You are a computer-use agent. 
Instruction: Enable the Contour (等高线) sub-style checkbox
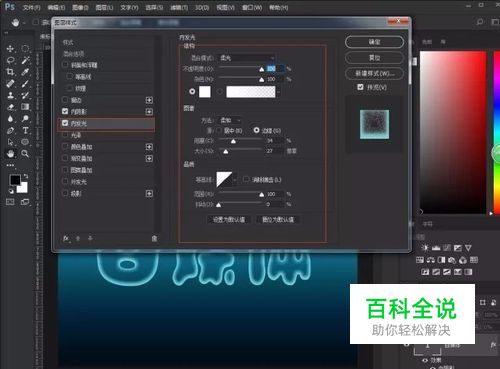click(70, 76)
